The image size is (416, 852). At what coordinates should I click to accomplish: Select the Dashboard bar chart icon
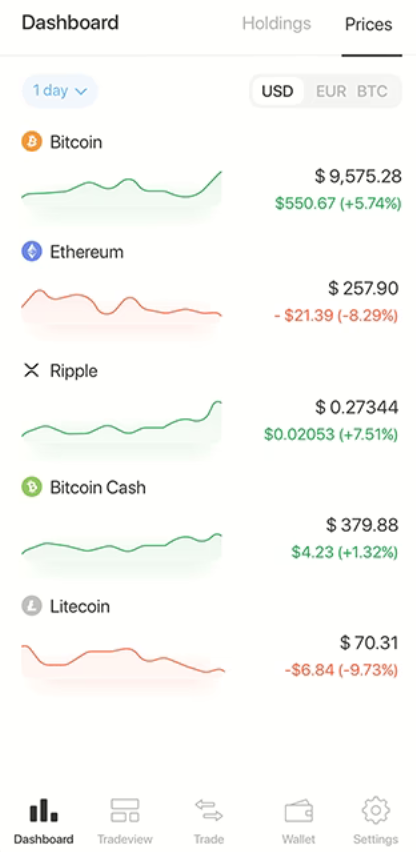point(43,820)
